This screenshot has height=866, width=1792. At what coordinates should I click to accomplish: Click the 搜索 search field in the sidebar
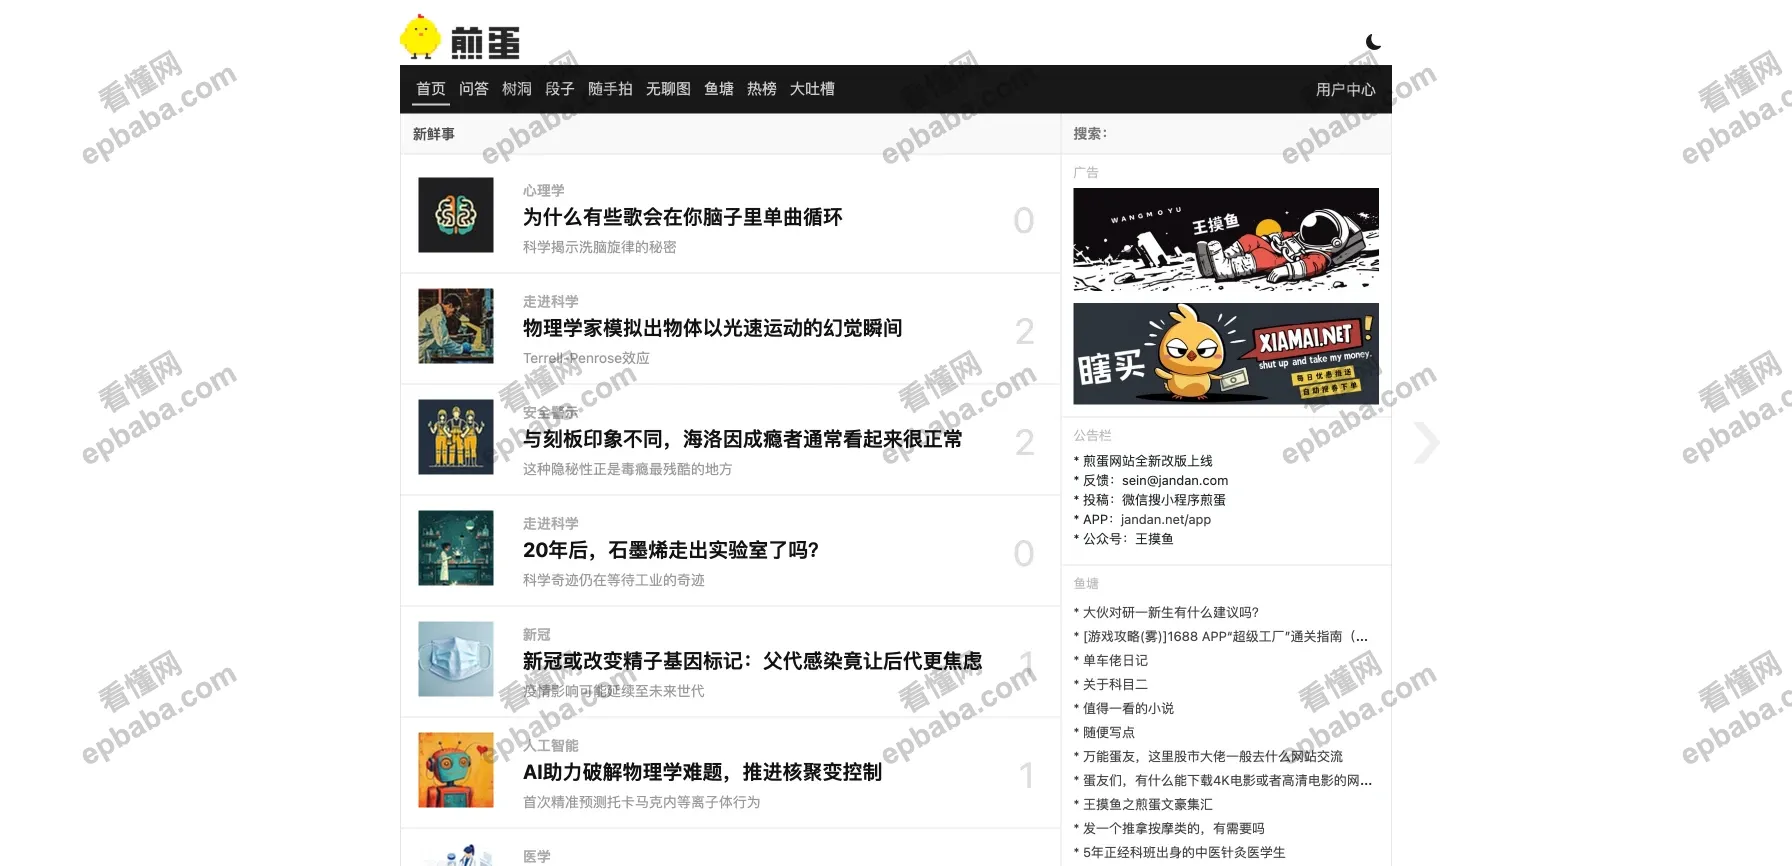coord(1226,133)
